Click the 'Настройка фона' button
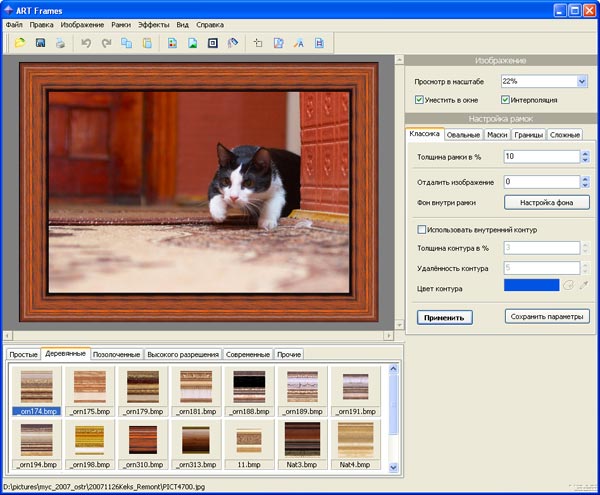This screenshot has width=600, height=495. [547, 202]
